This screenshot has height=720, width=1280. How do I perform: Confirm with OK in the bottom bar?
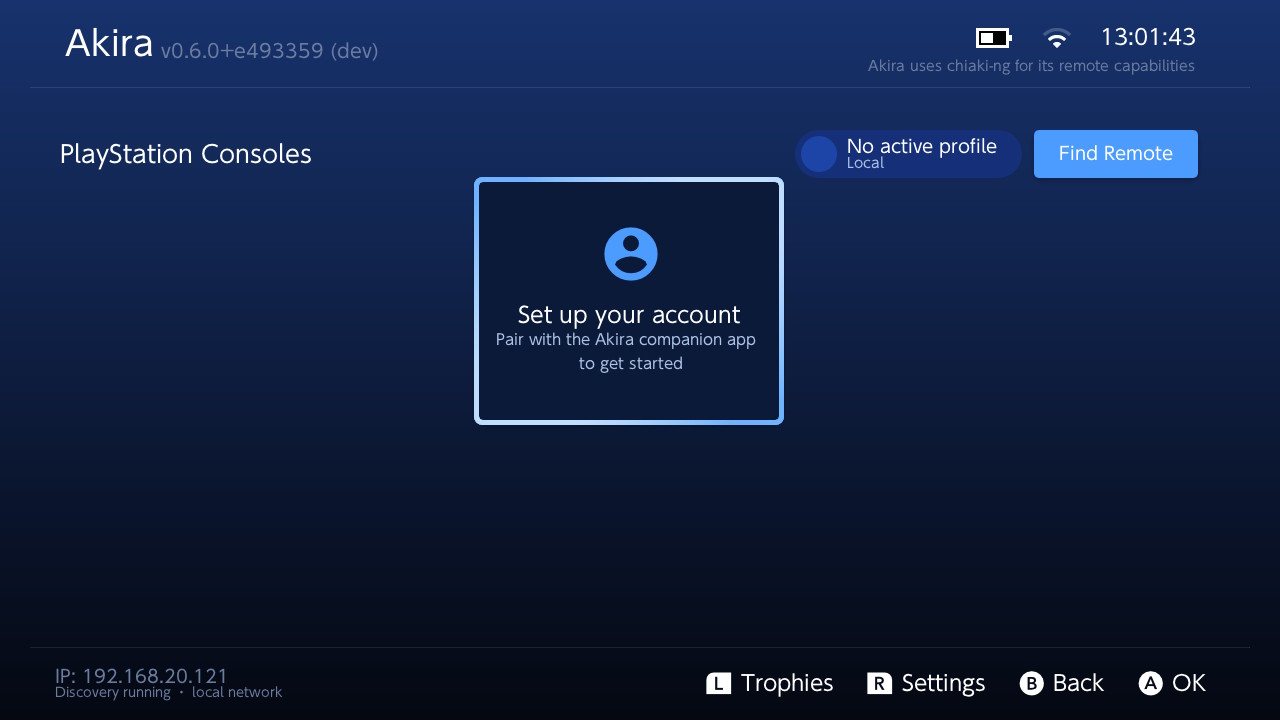[1173, 683]
